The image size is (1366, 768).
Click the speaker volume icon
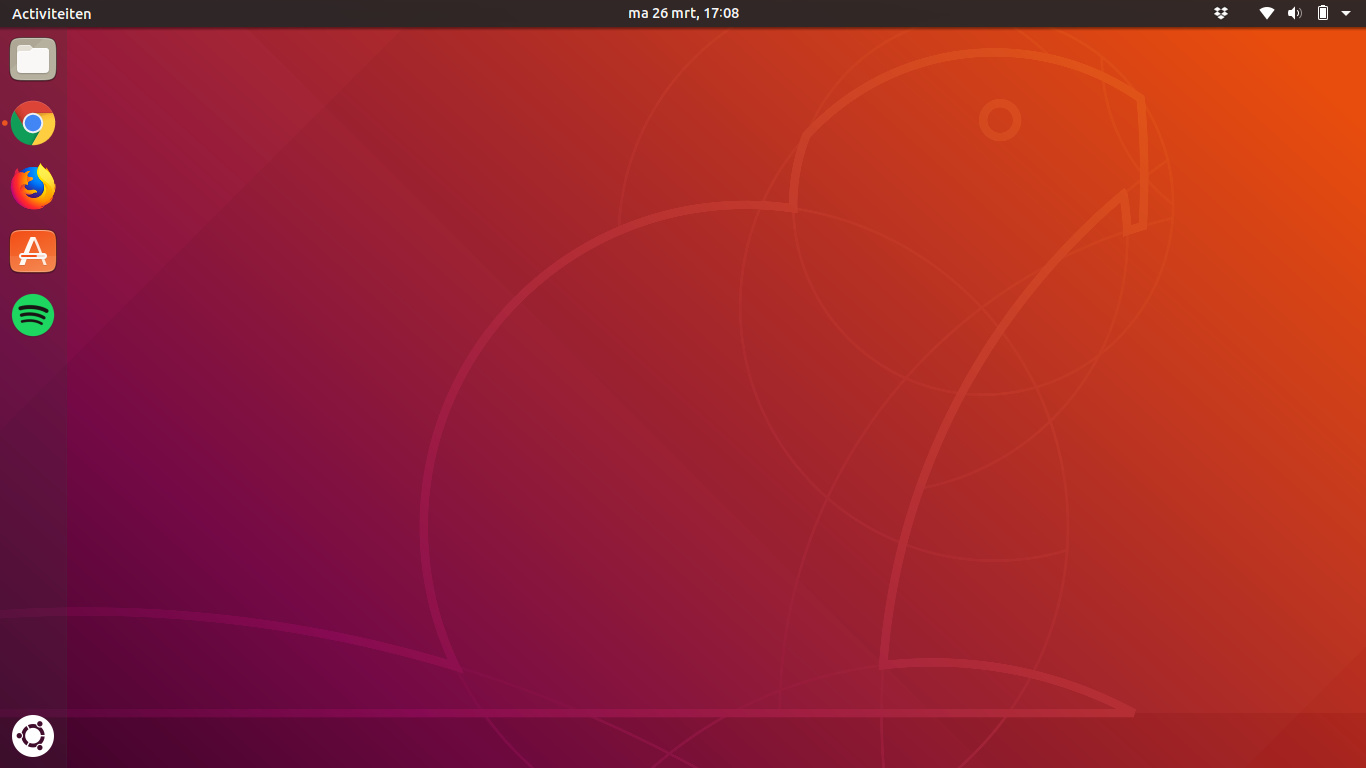[x=1294, y=13]
